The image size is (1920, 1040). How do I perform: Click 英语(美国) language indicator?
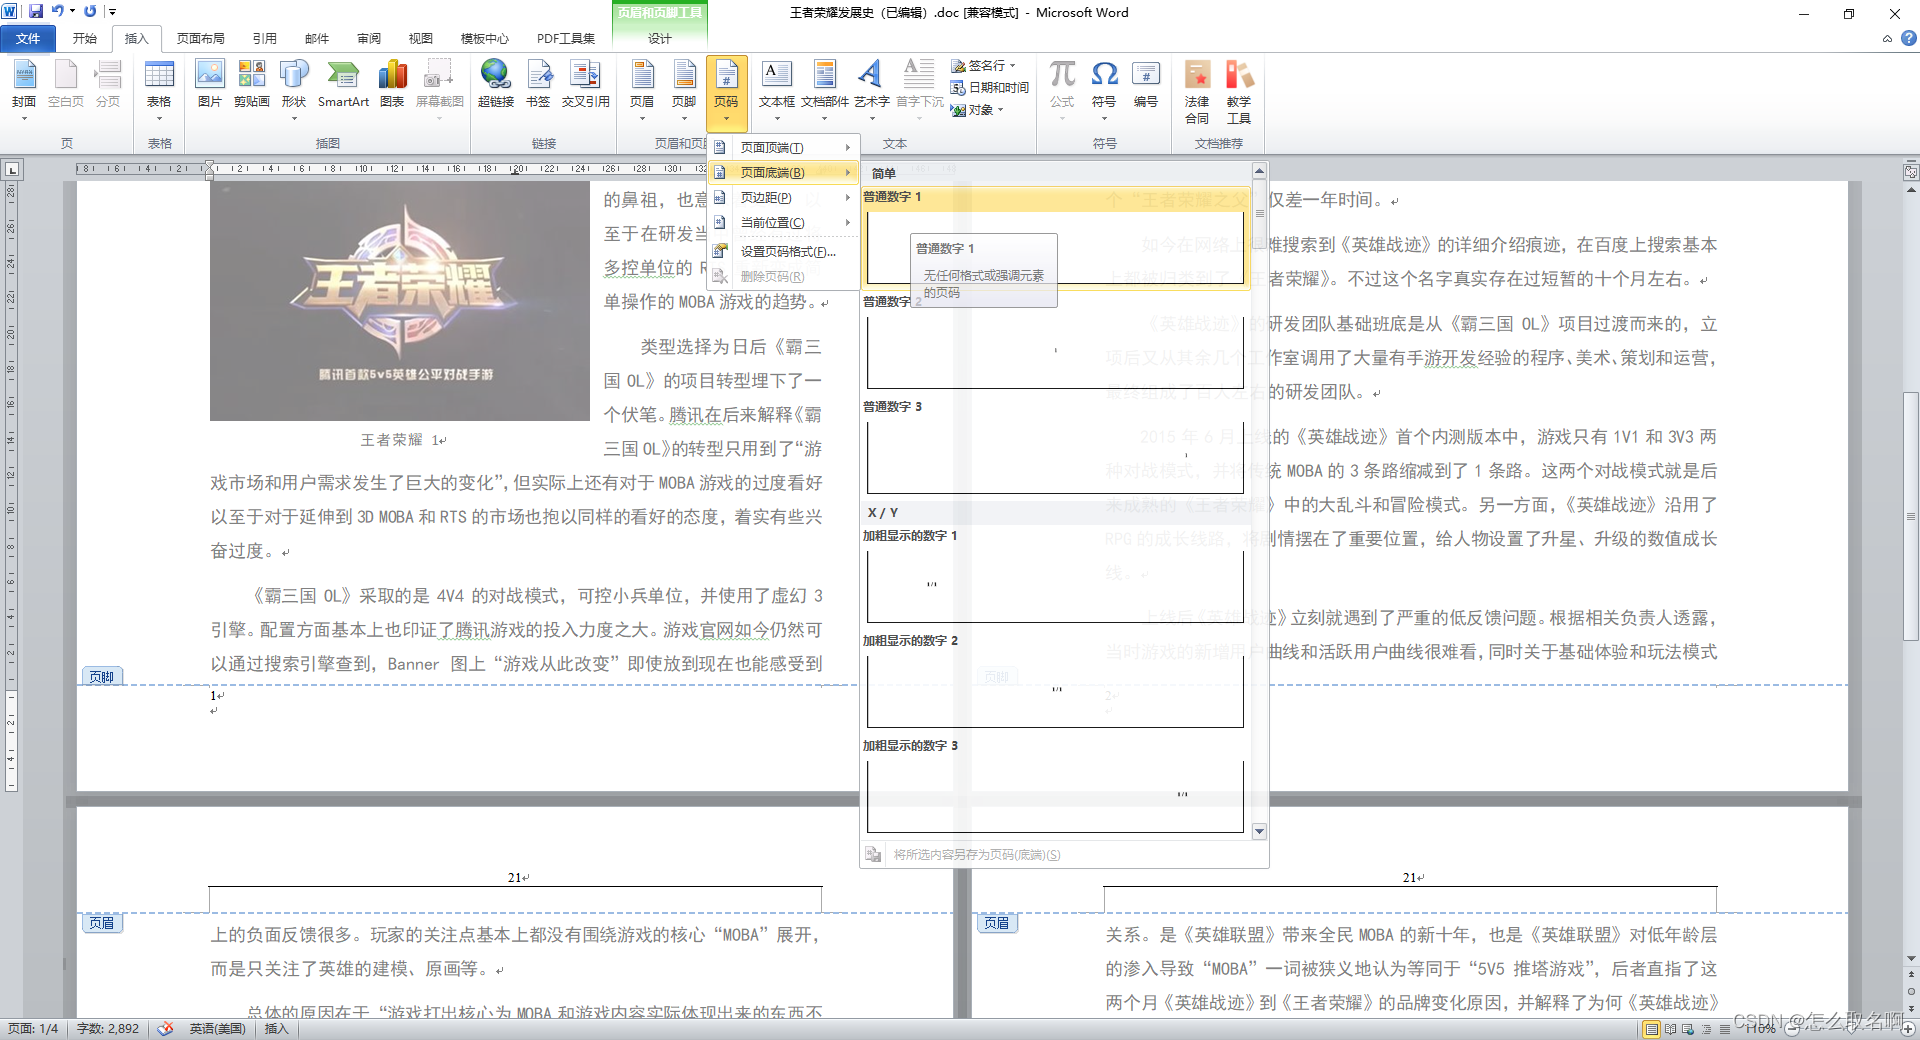[217, 1028]
